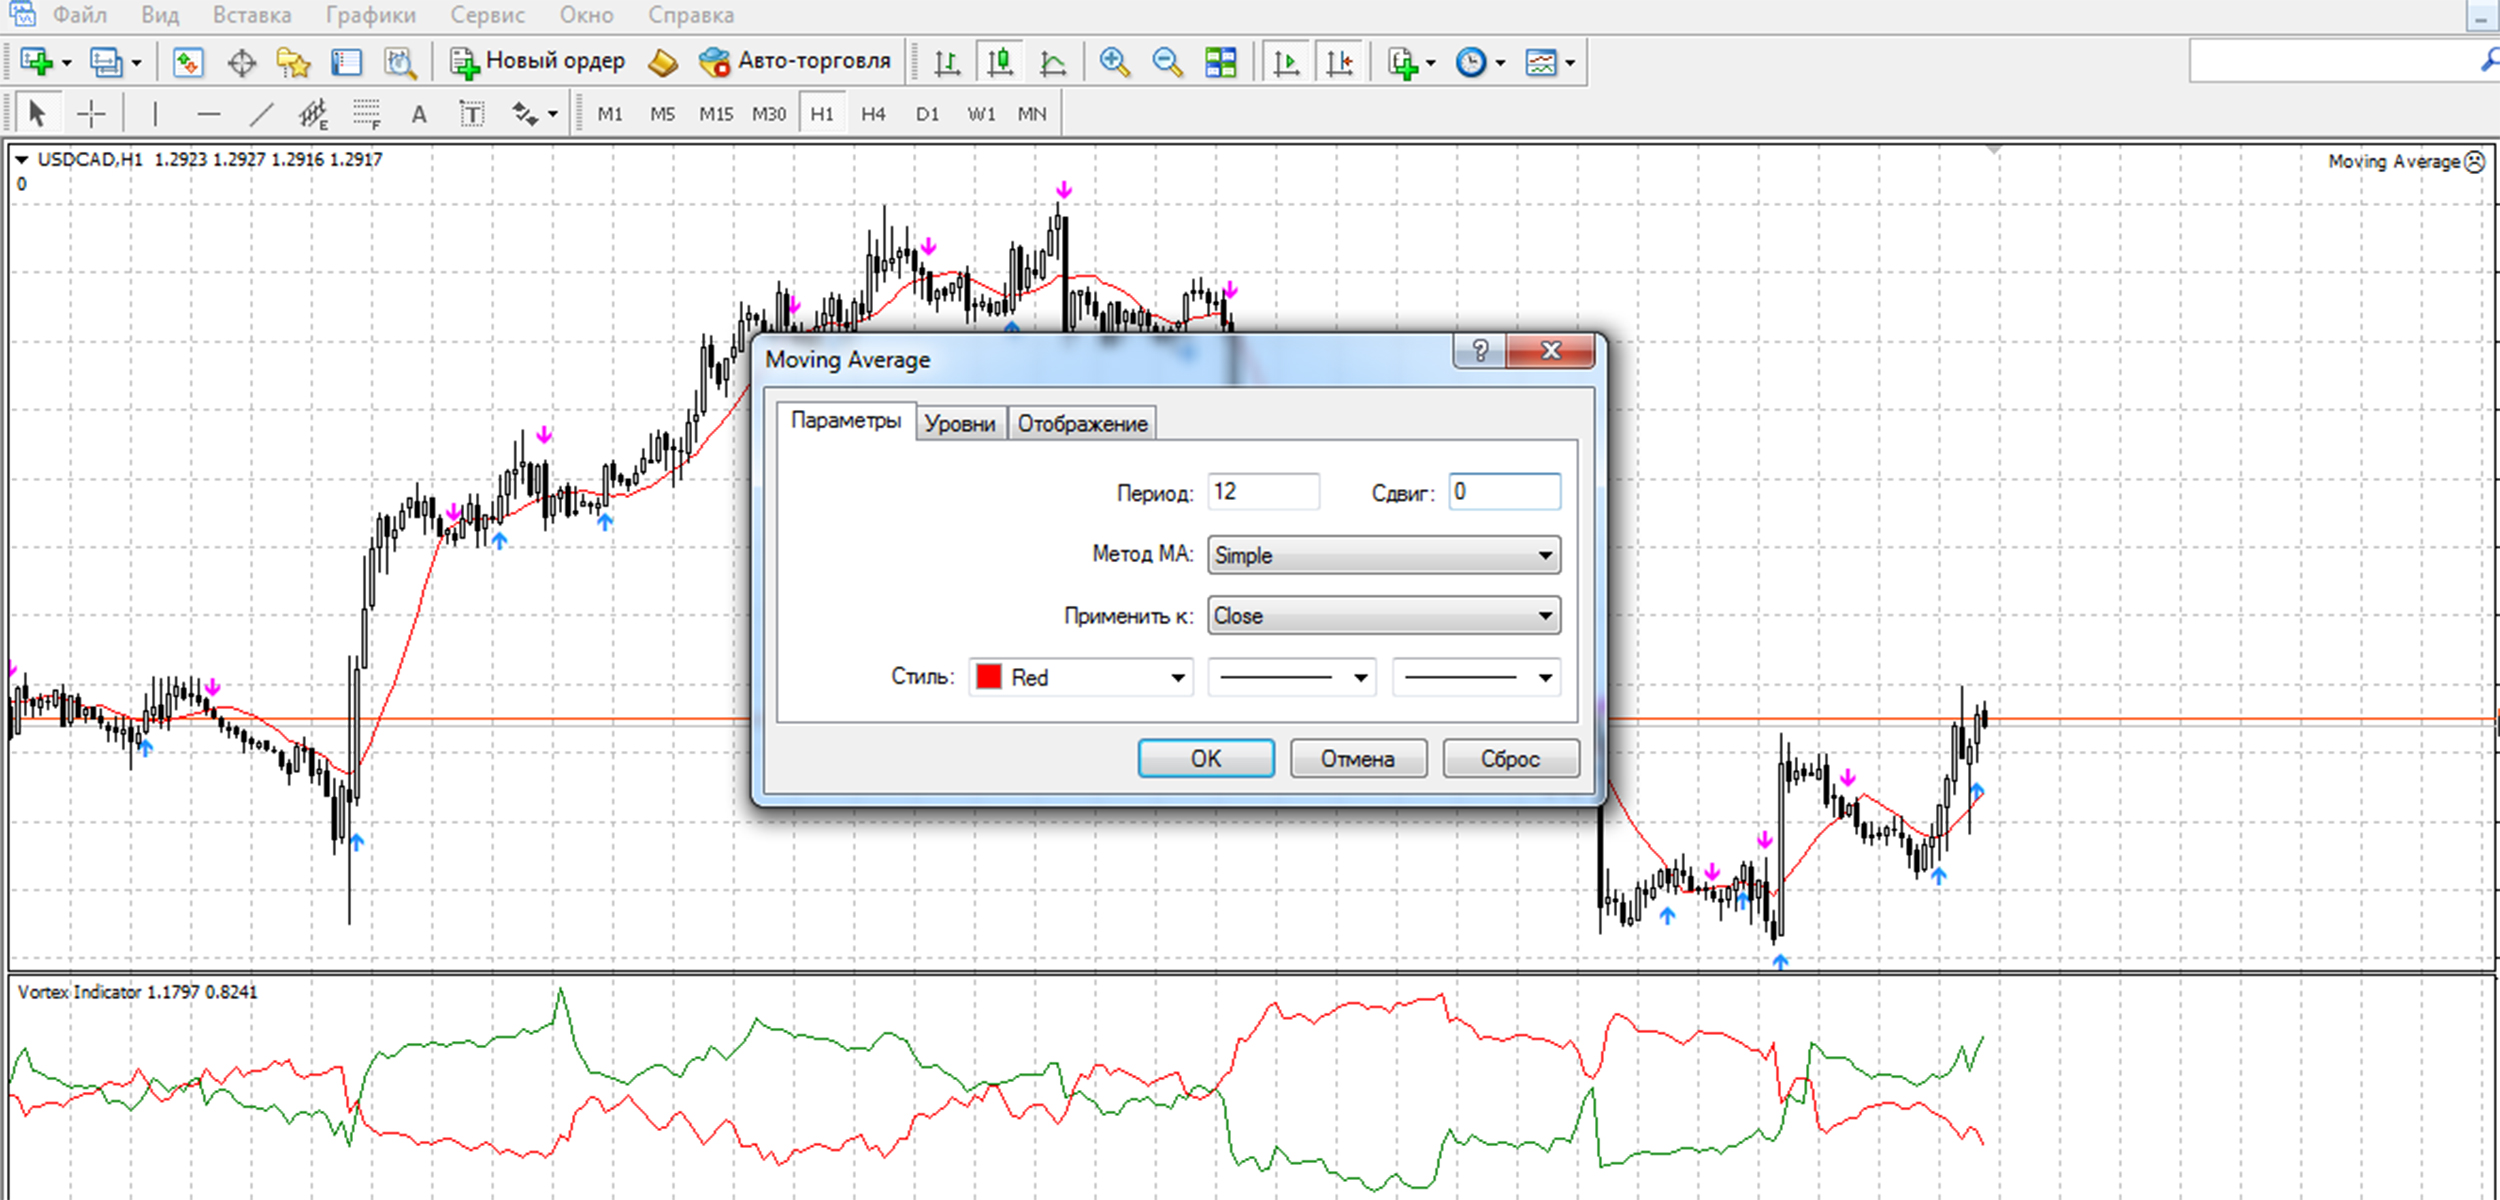
Task: Open the Fibonacci retracement tool
Action: [366, 114]
